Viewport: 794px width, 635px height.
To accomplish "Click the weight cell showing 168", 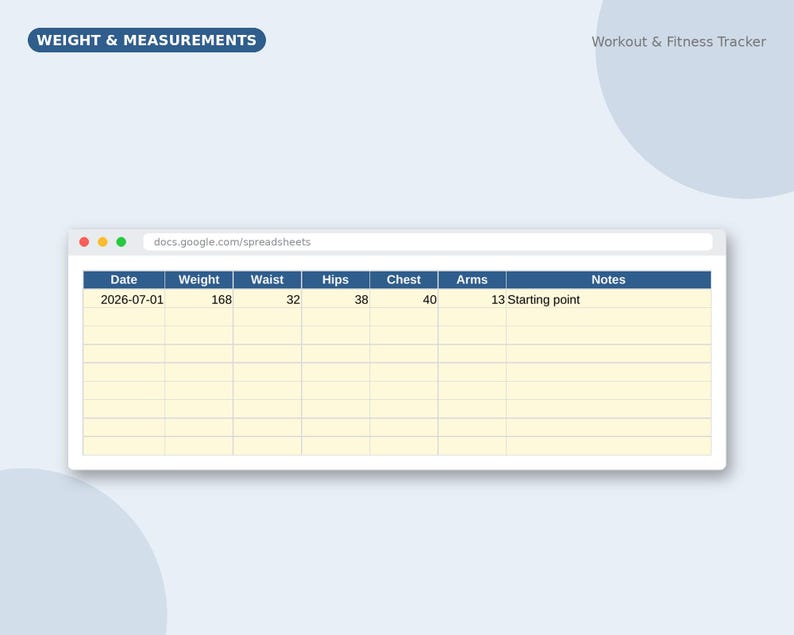I will pos(199,299).
